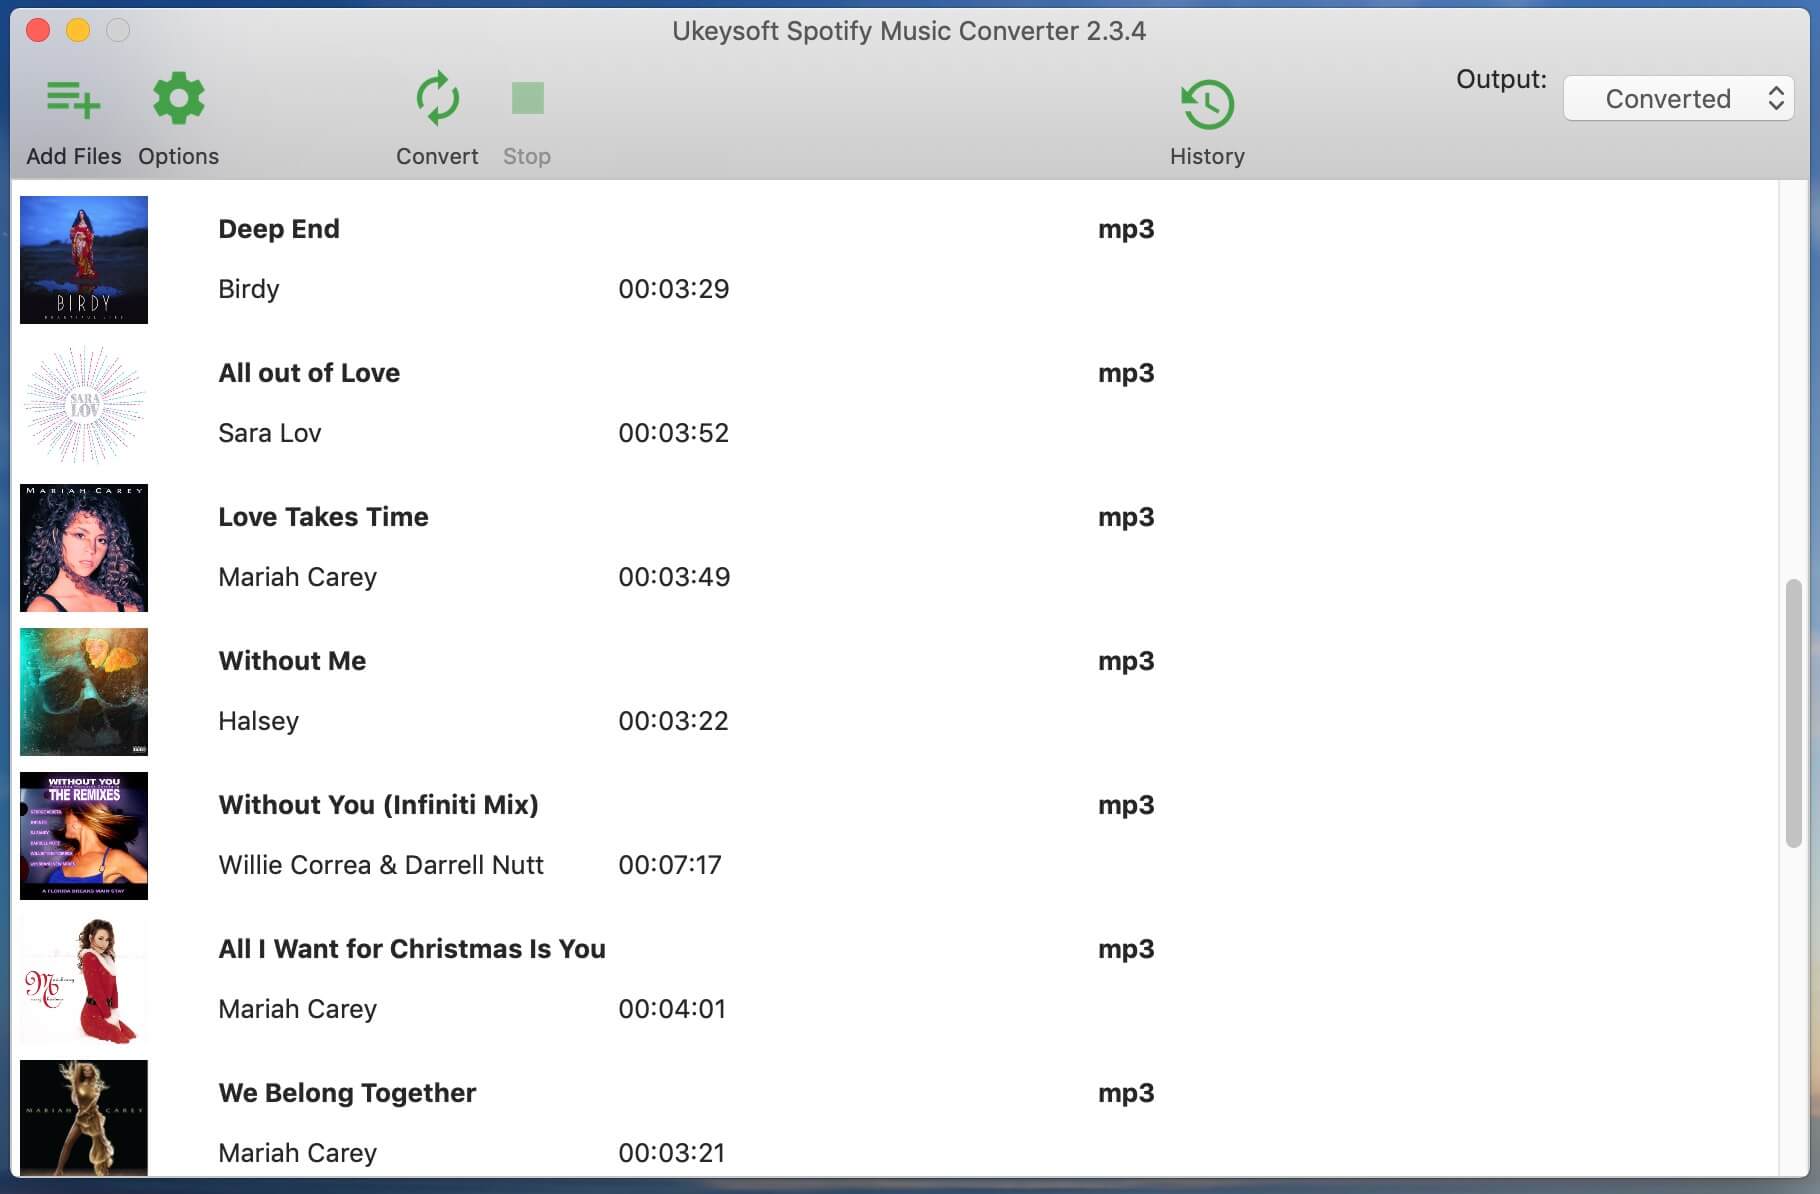Click the Add Files icon
Screen dimensions: 1820x1194
coord(73,99)
